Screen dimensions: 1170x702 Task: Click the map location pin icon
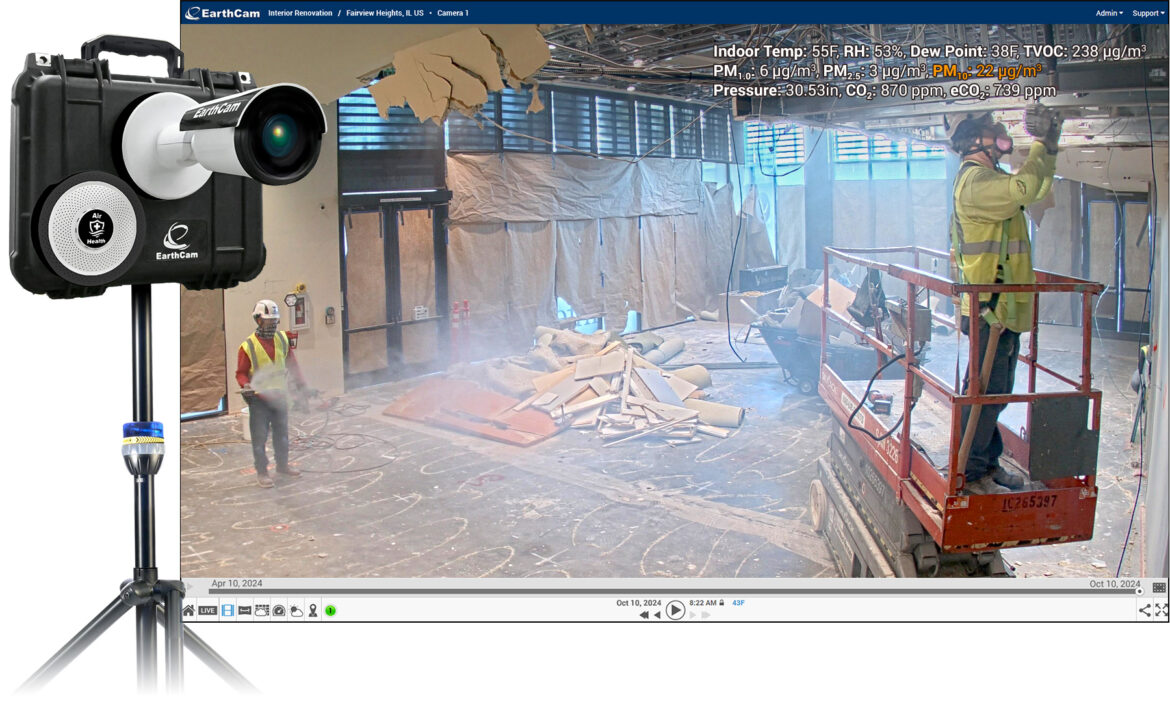tap(313, 610)
